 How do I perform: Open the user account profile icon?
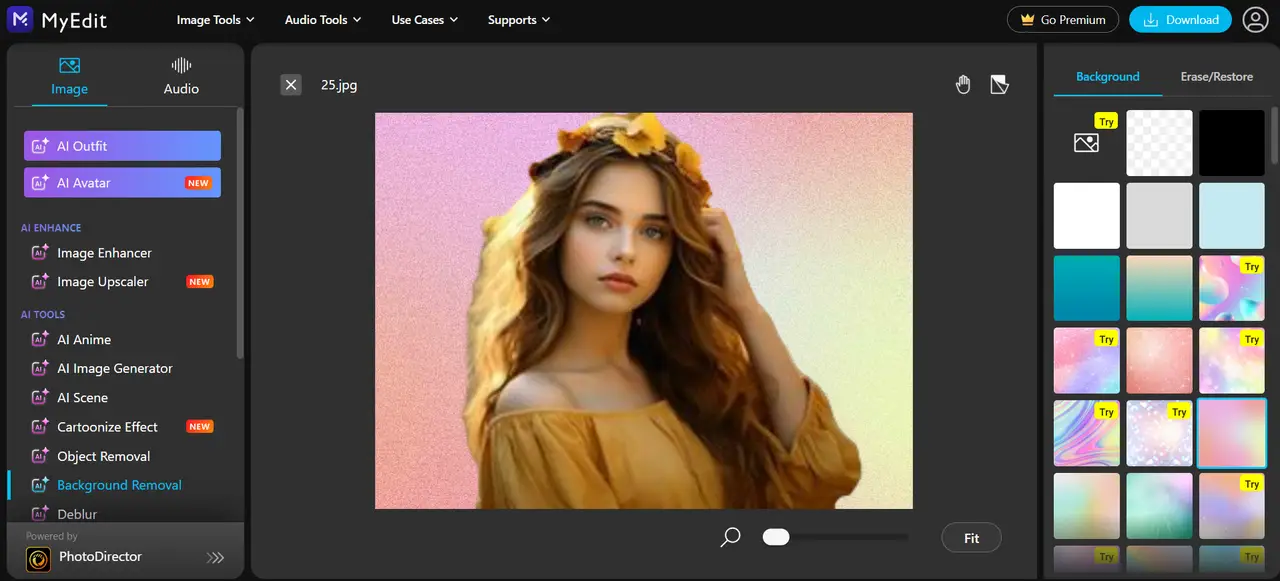(1255, 19)
